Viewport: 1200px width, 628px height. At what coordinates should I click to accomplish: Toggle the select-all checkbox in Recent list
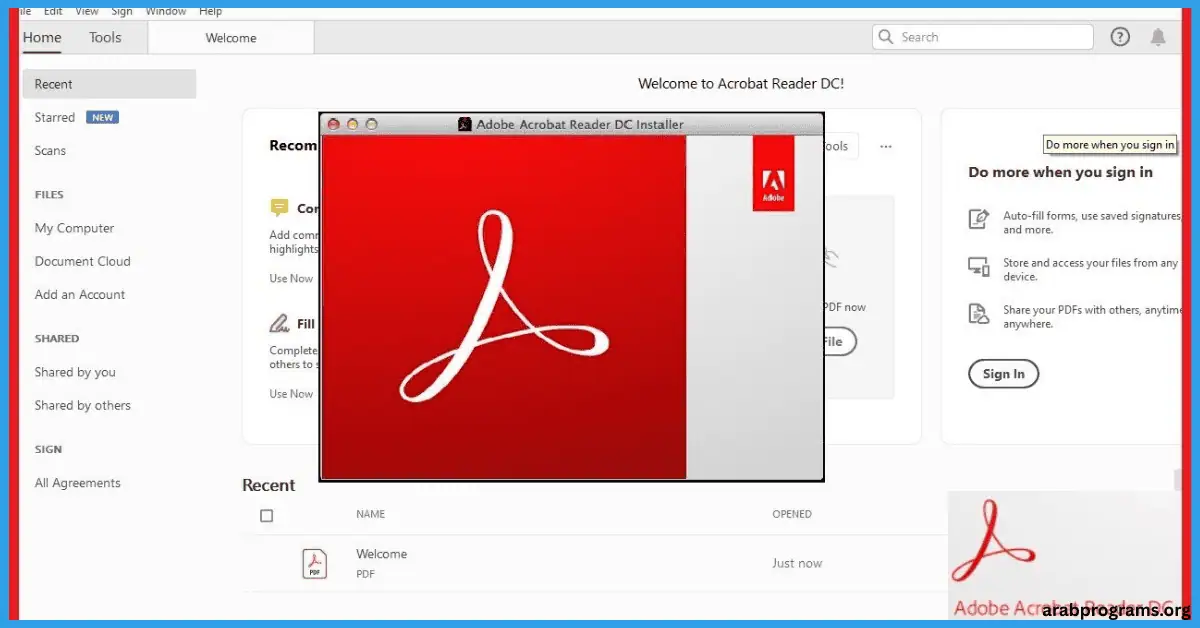pyautogui.click(x=266, y=516)
